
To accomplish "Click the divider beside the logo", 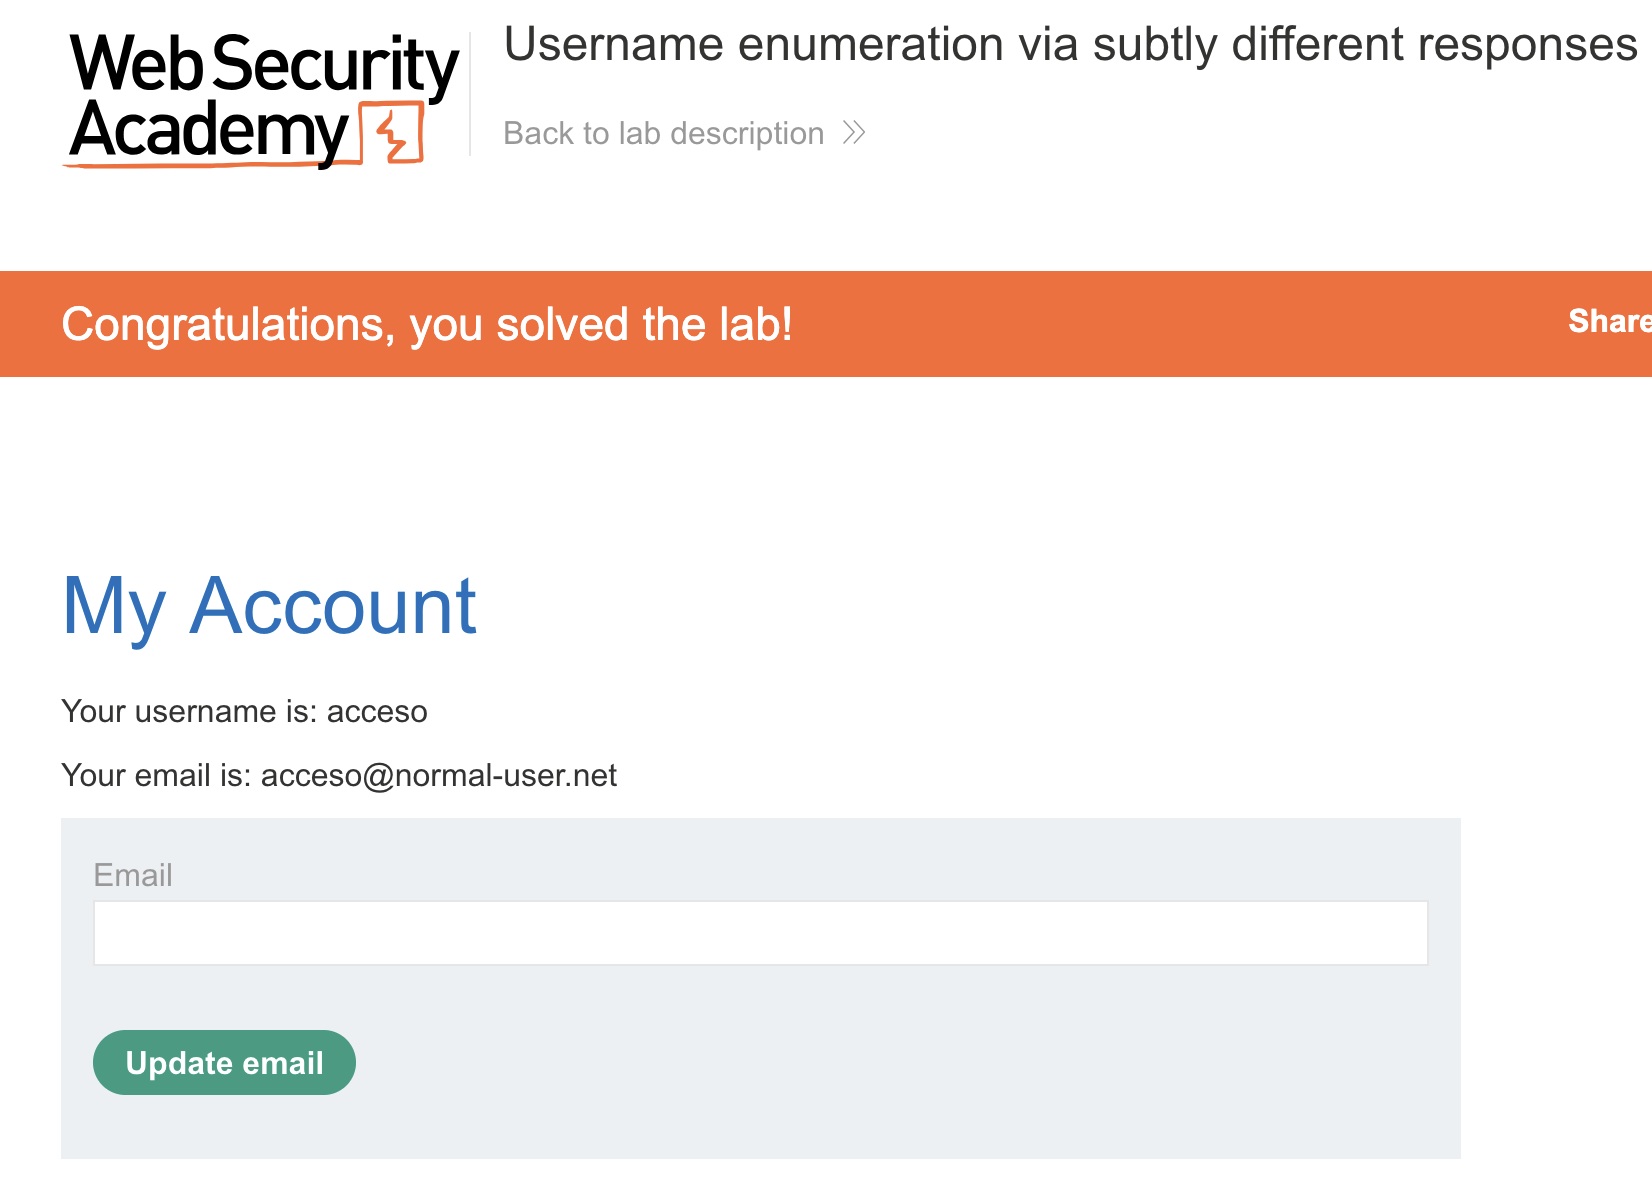I will click(470, 94).
